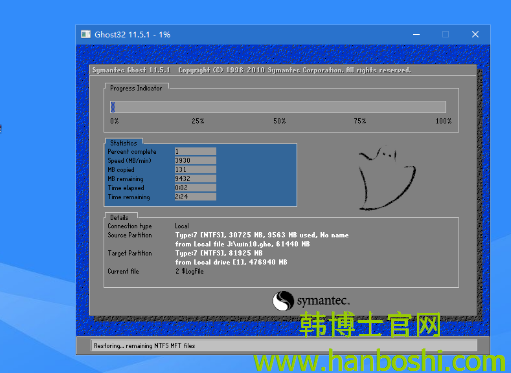This screenshot has width=511, height=373.
Task: Click the 'MB copied' label
Action: (121, 170)
